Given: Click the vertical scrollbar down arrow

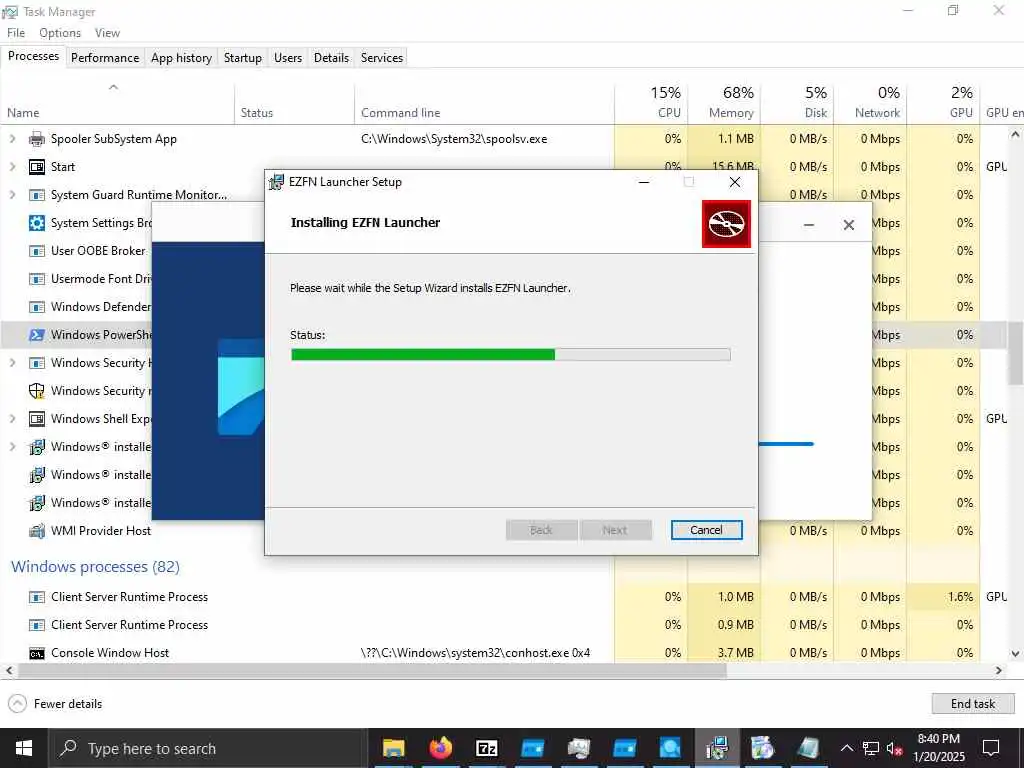Looking at the screenshot, I should coord(1016,654).
